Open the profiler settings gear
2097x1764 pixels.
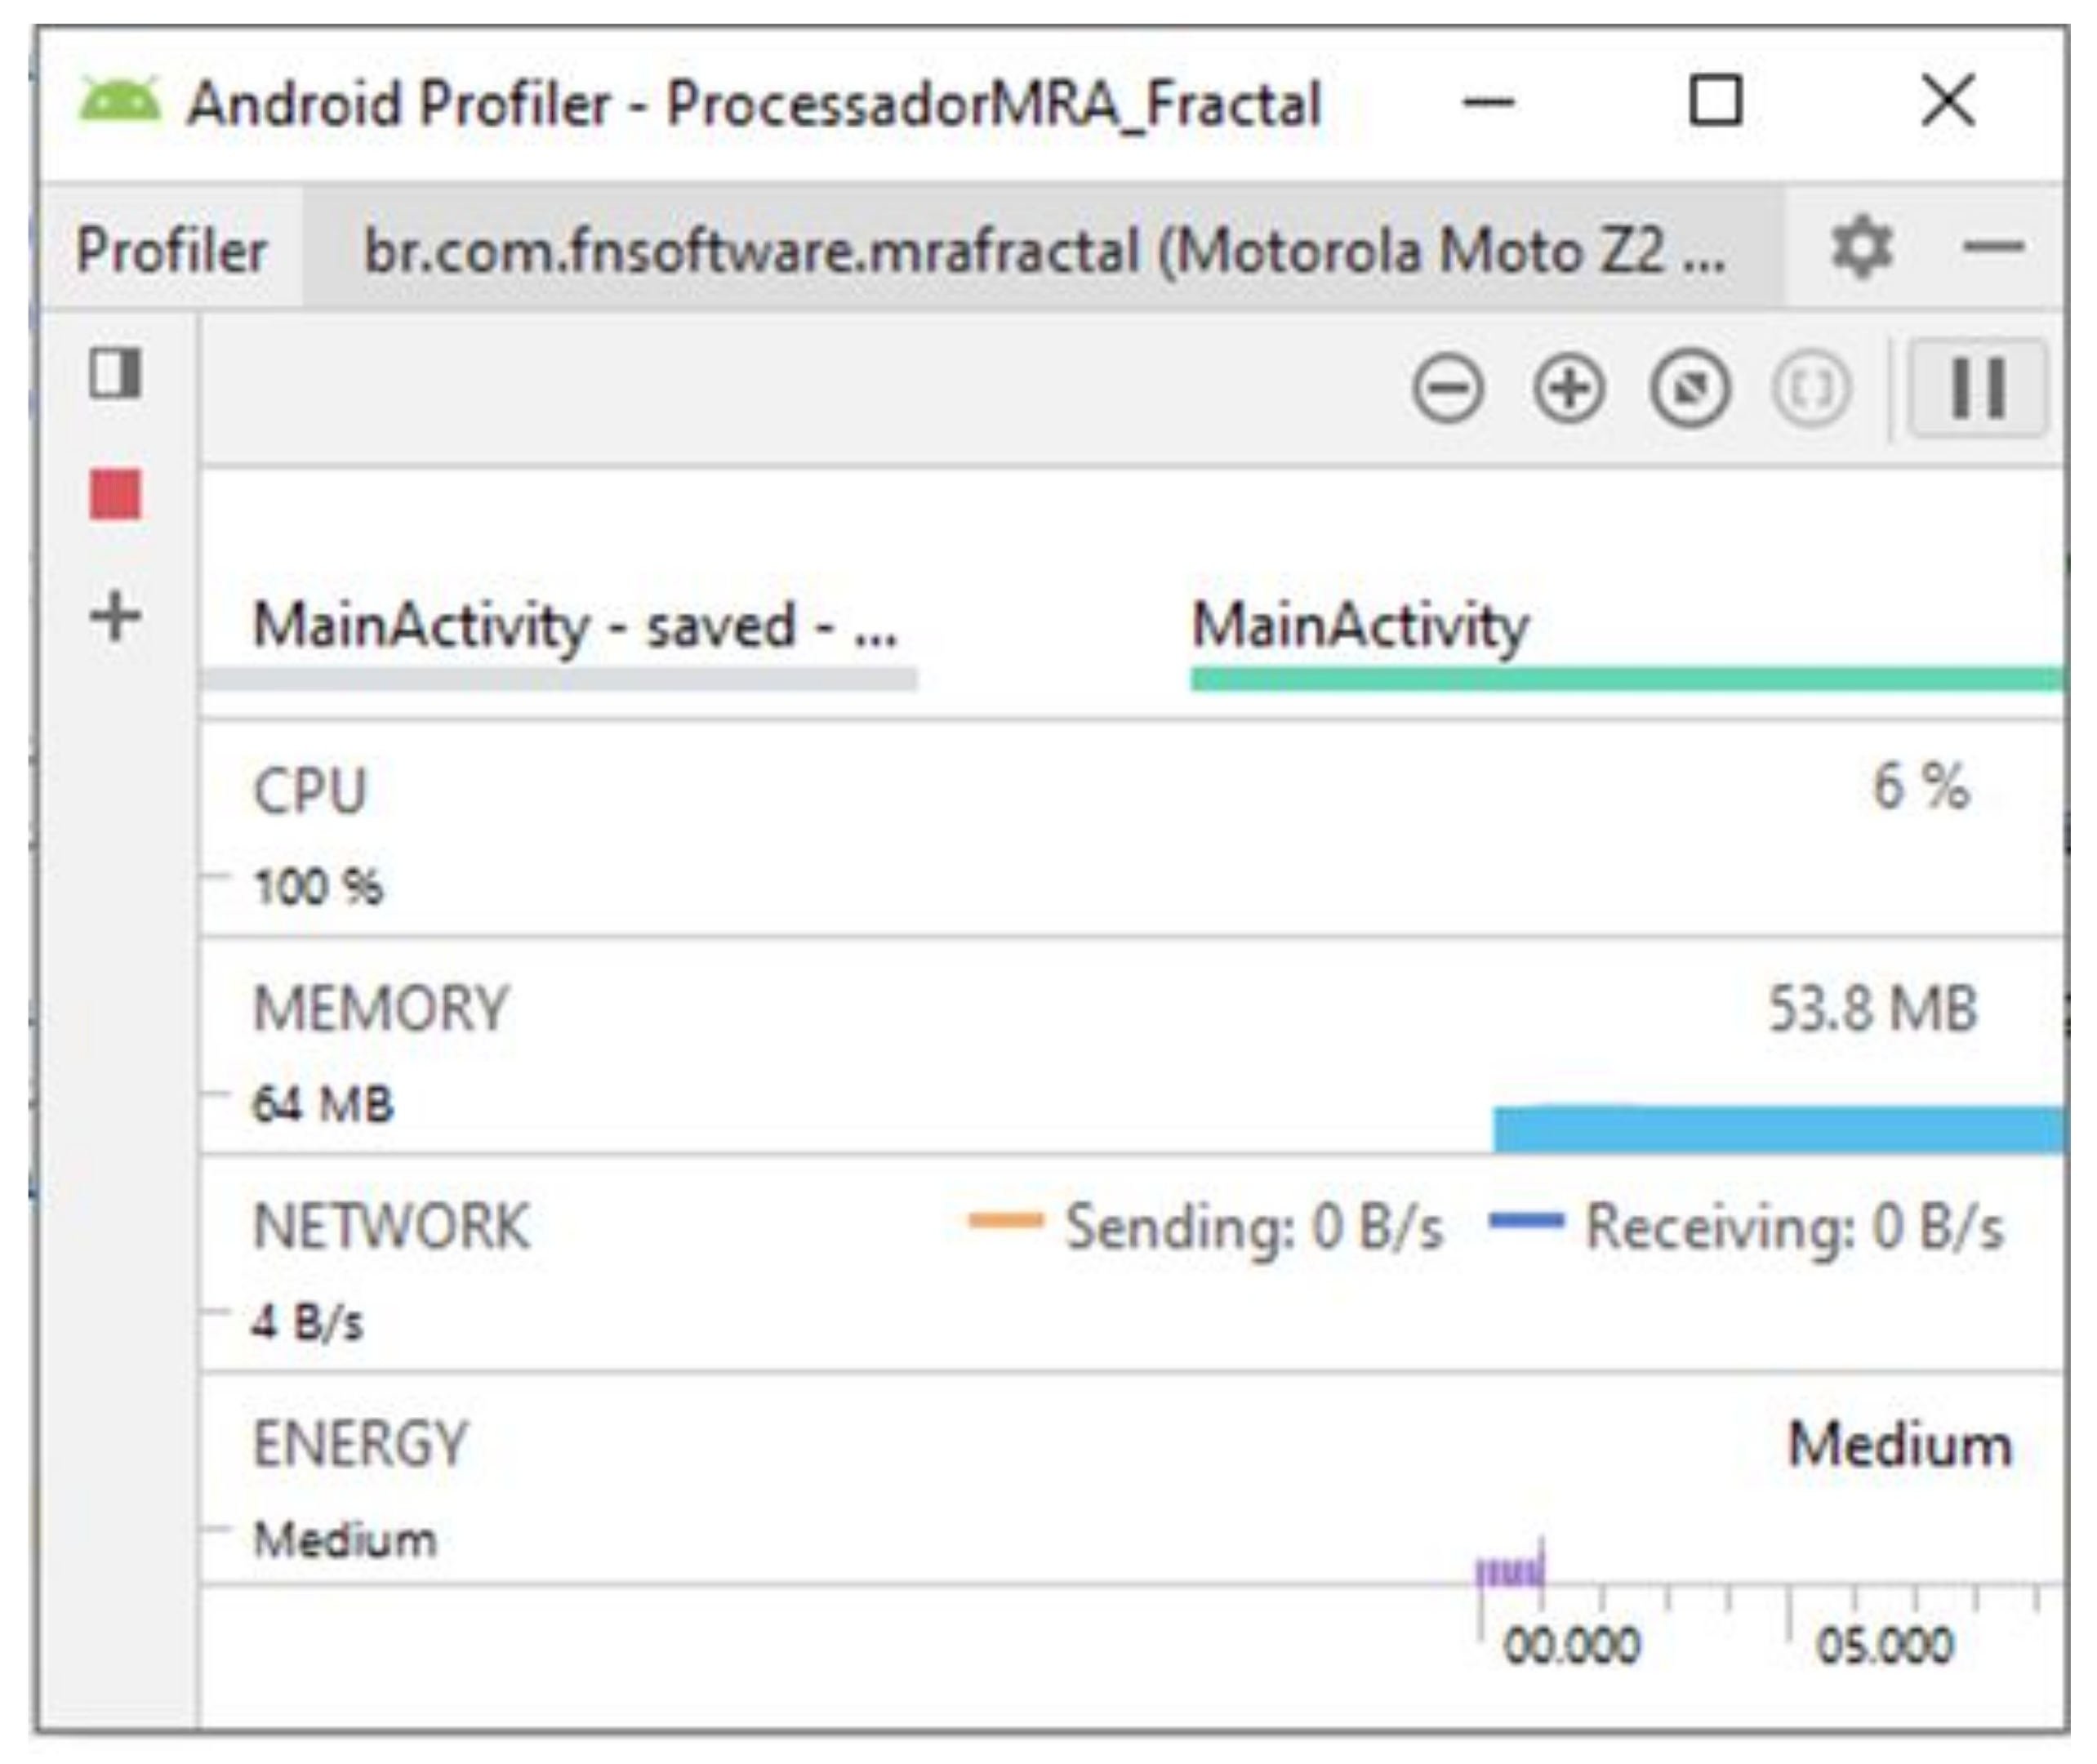pyautogui.click(x=1861, y=248)
